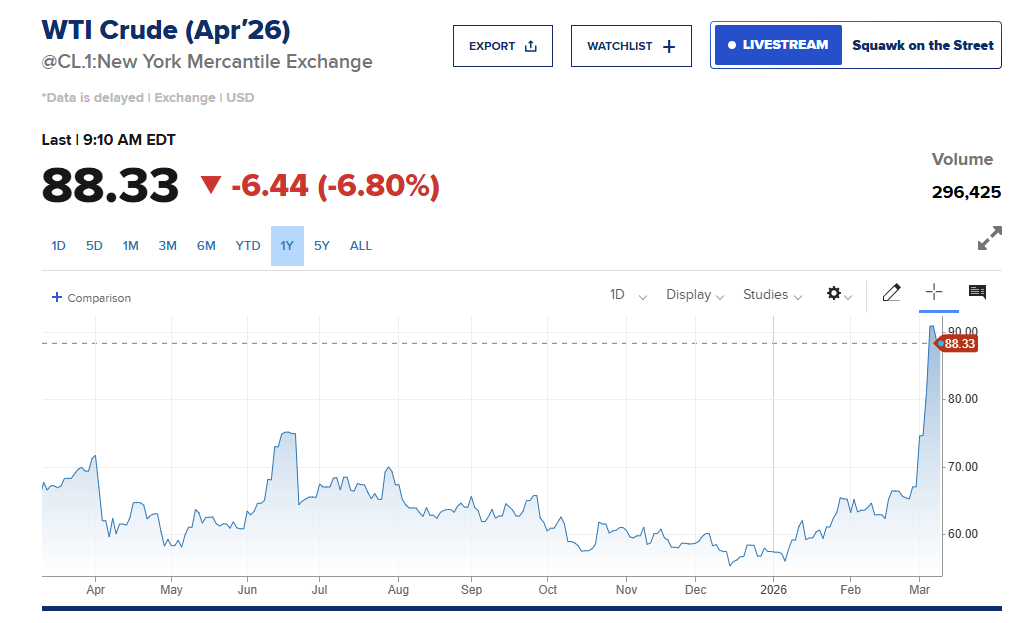1014x623 pixels.
Task: Click the 88.33 price marker on axis
Action: (x=958, y=344)
